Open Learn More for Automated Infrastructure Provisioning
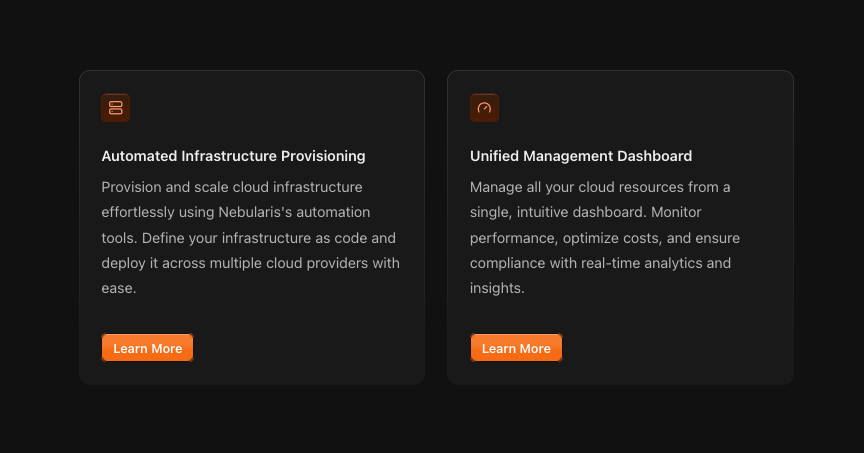The image size is (864, 453). click(148, 348)
